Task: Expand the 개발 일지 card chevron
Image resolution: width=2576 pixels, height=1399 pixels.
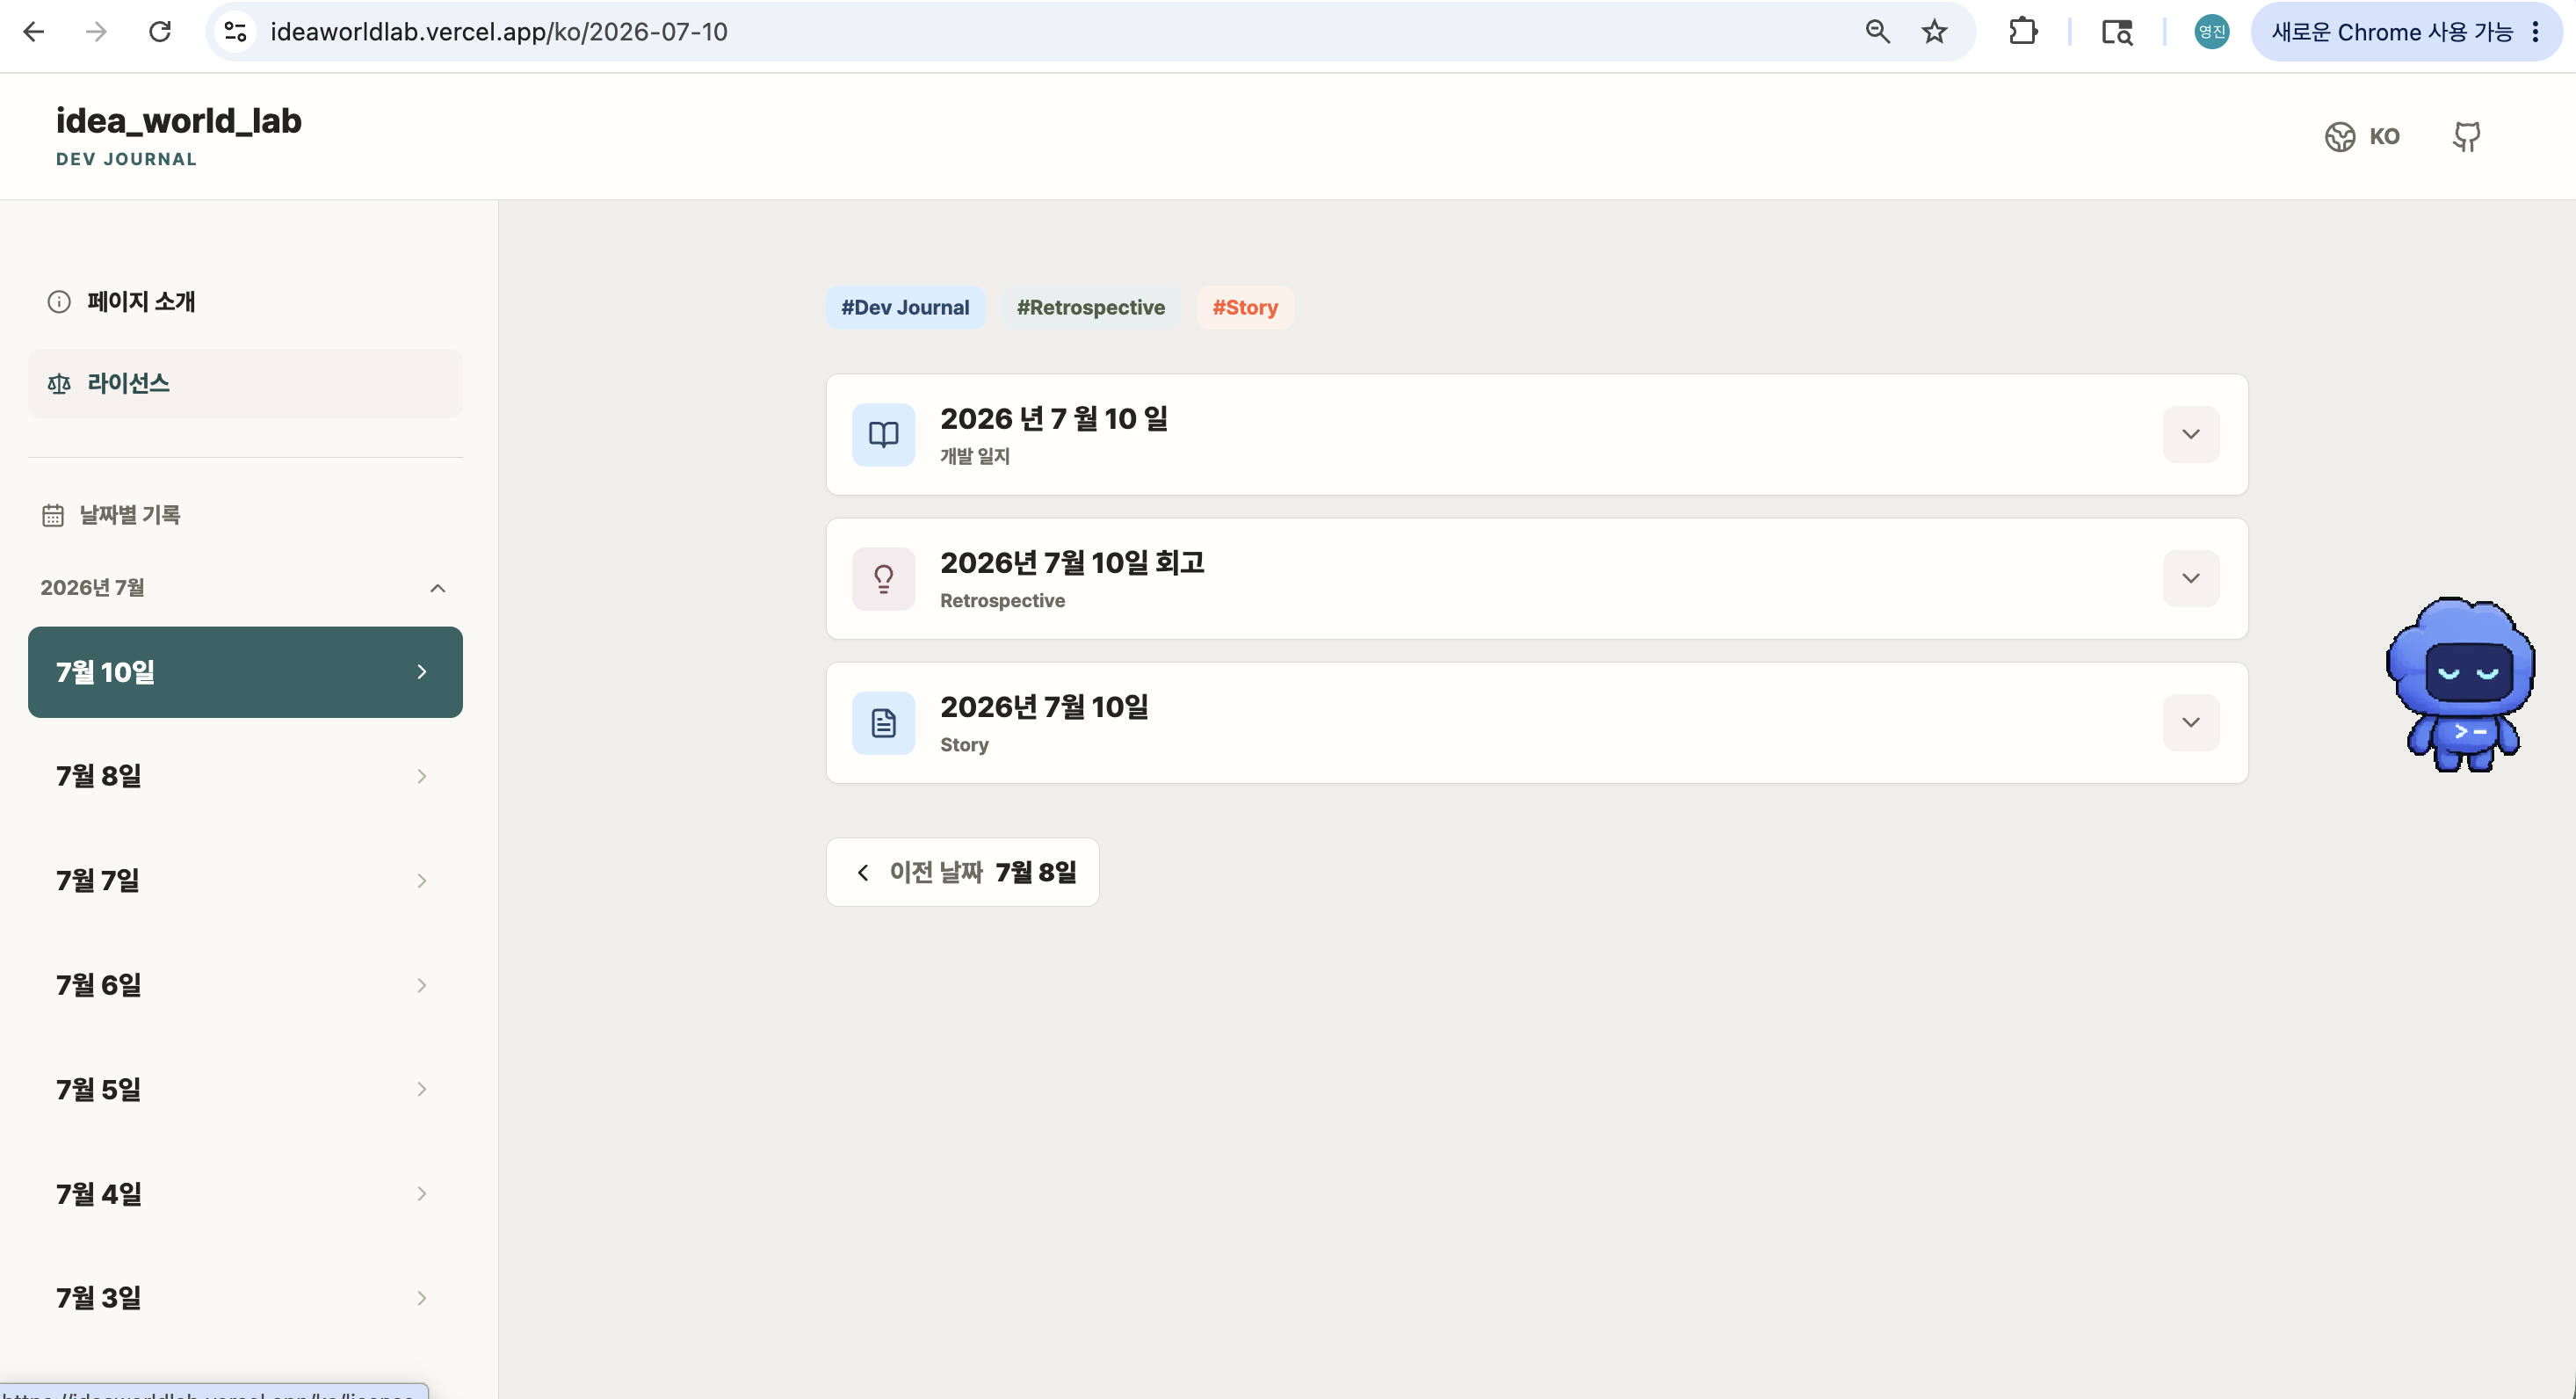Action: coord(2190,434)
